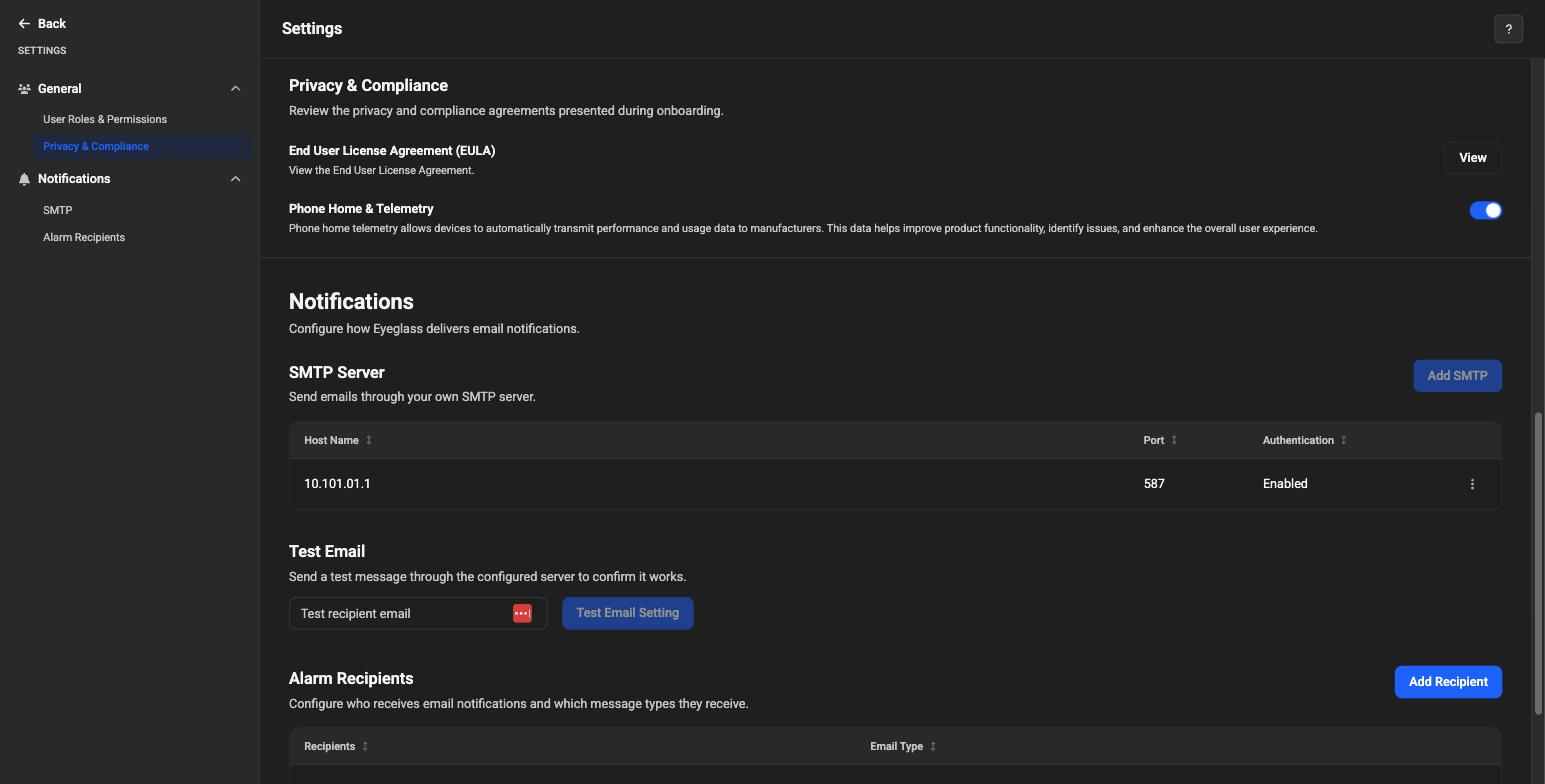Disable the Phone Home & Telemetry toggle
Image resolution: width=1545 pixels, height=784 pixels.
point(1485,210)
